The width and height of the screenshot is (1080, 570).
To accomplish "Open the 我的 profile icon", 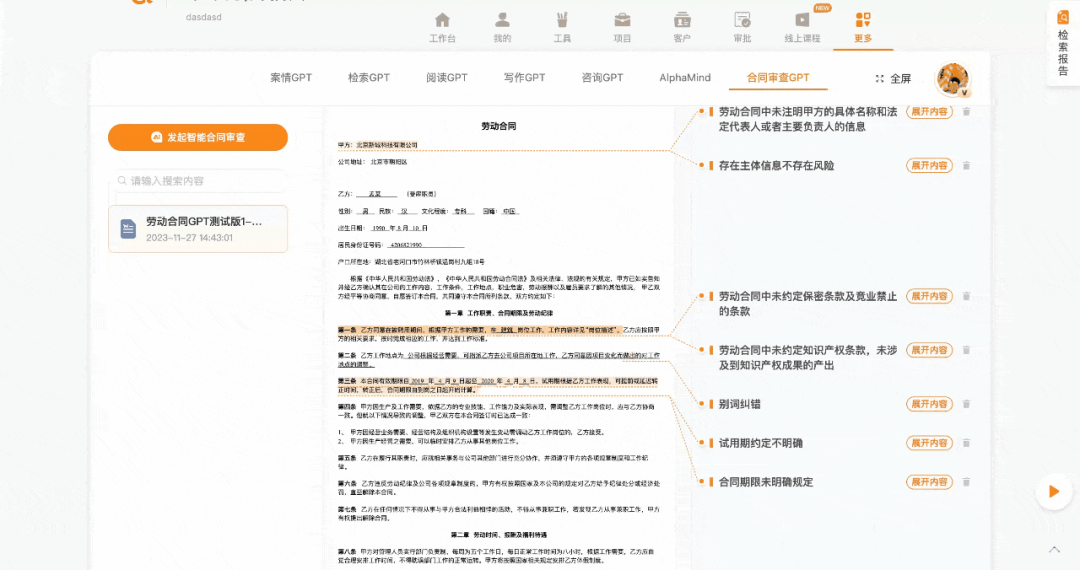I will click(502, 21).
